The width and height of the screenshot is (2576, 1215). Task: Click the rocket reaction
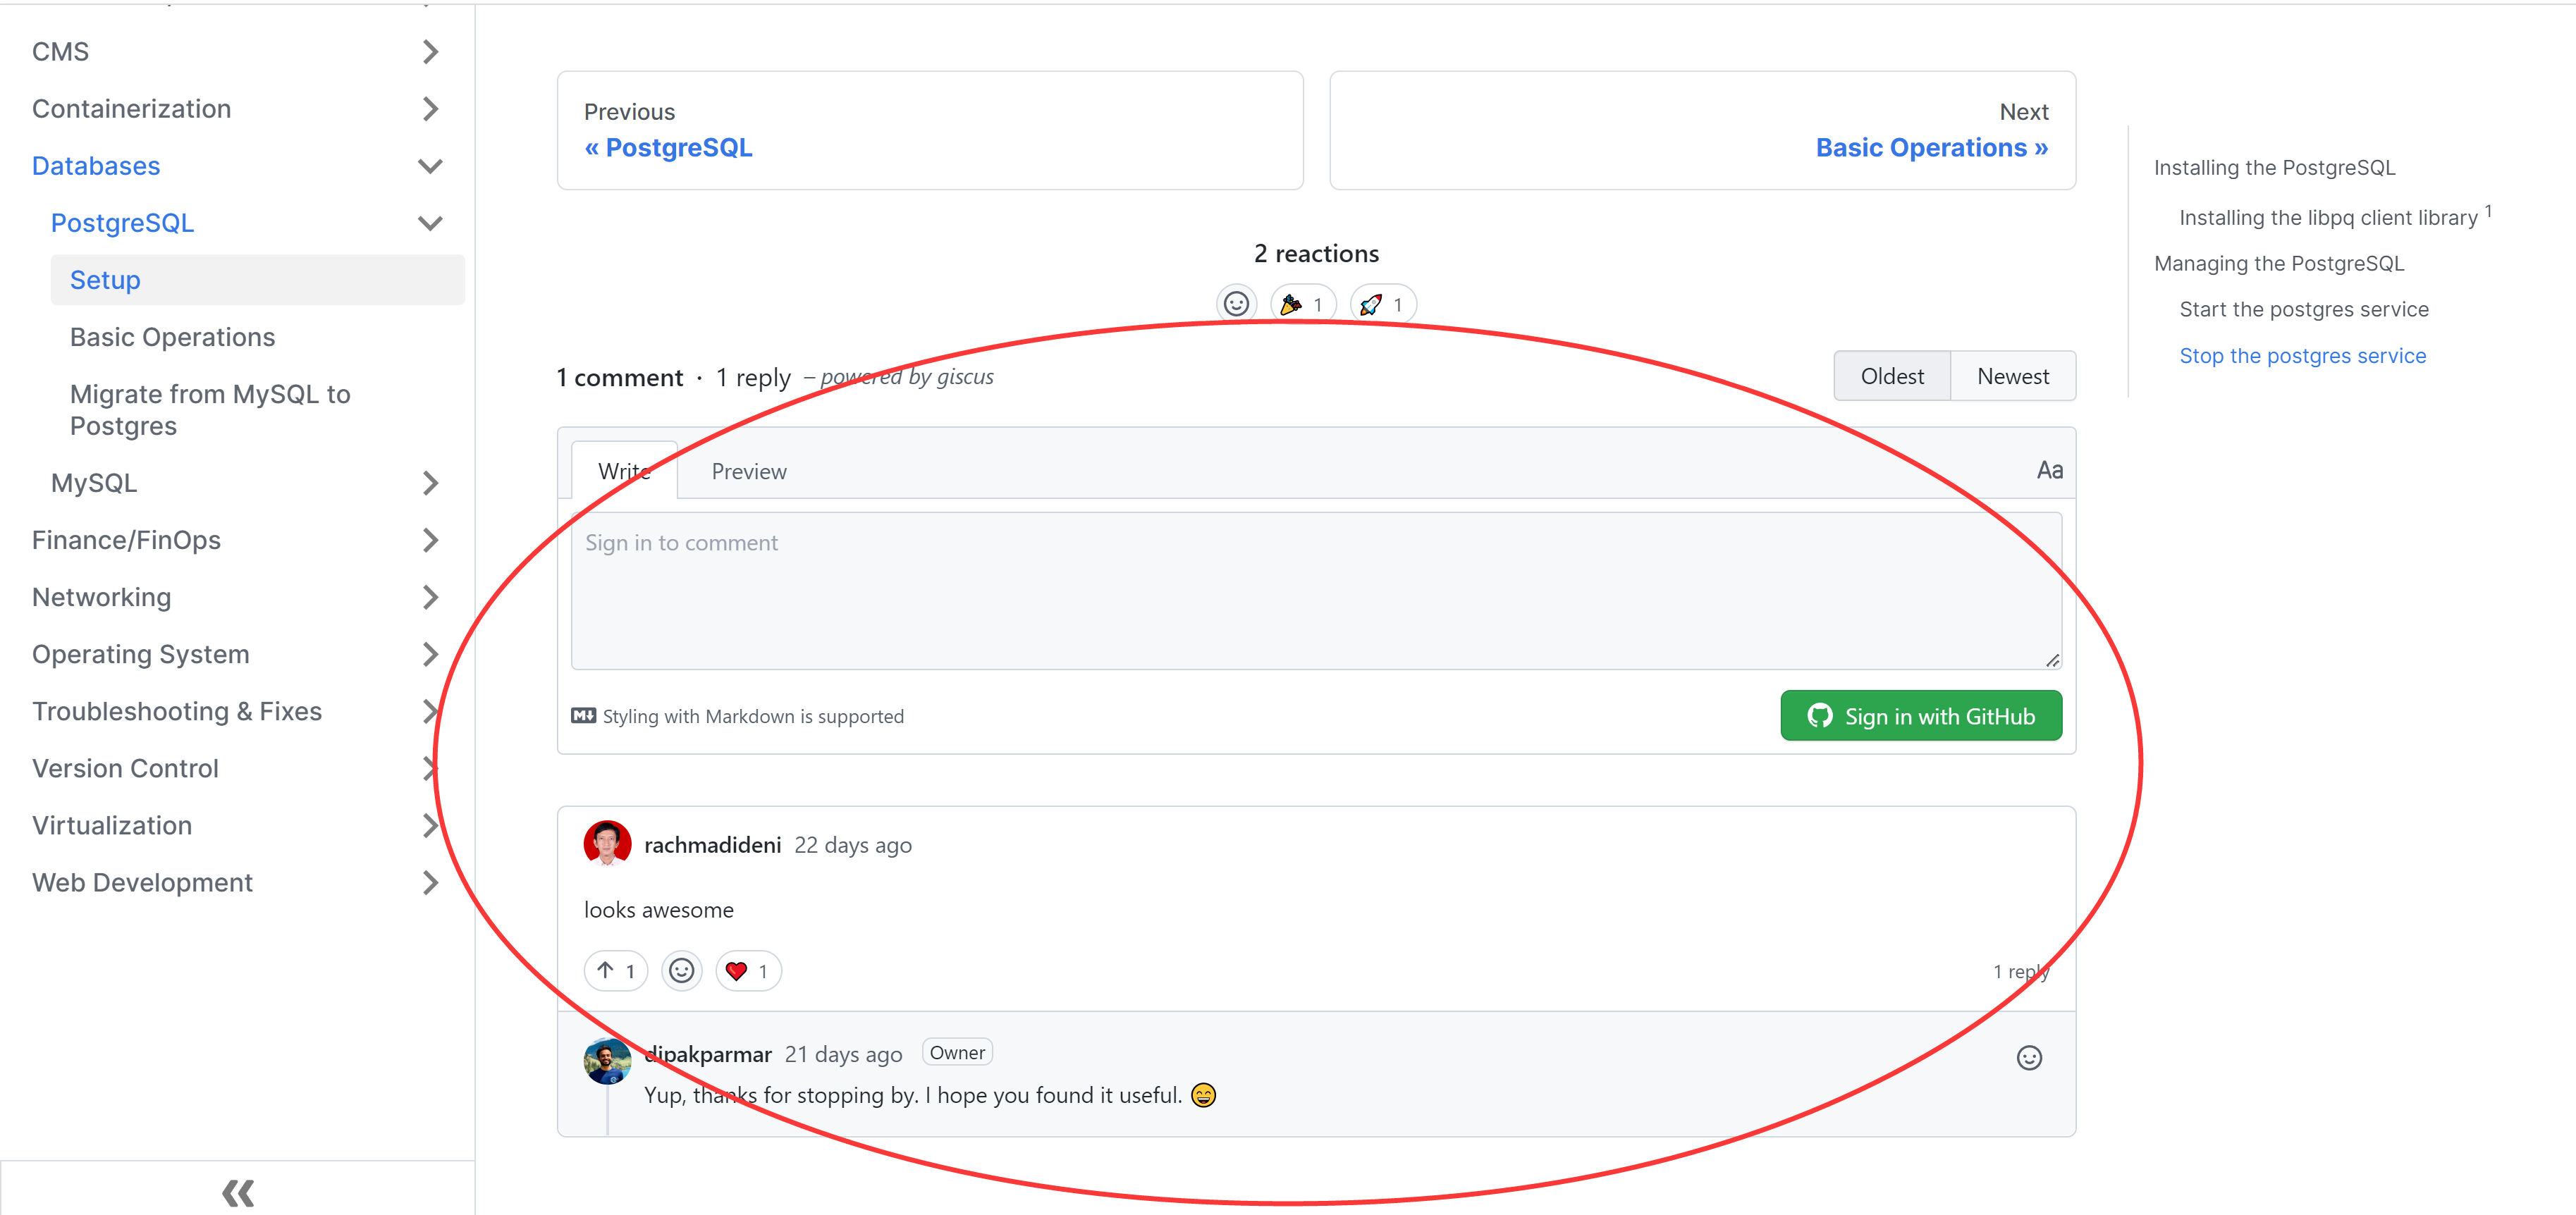1383,304
